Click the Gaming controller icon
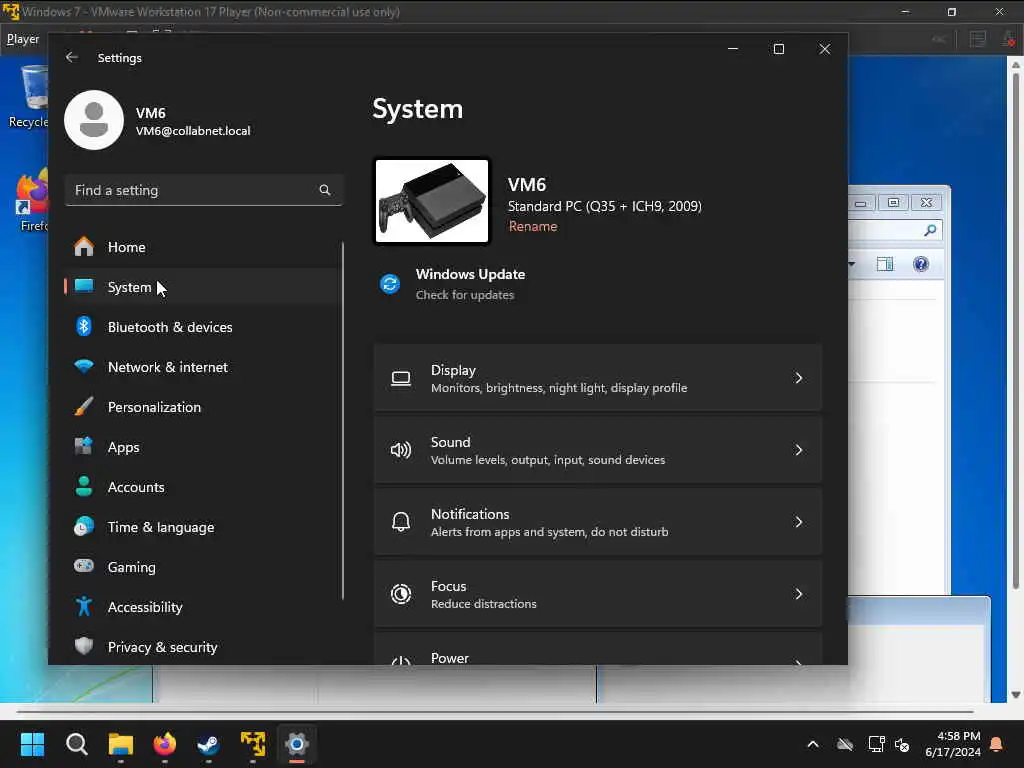The image size is (1024, 768). (84, 566)
